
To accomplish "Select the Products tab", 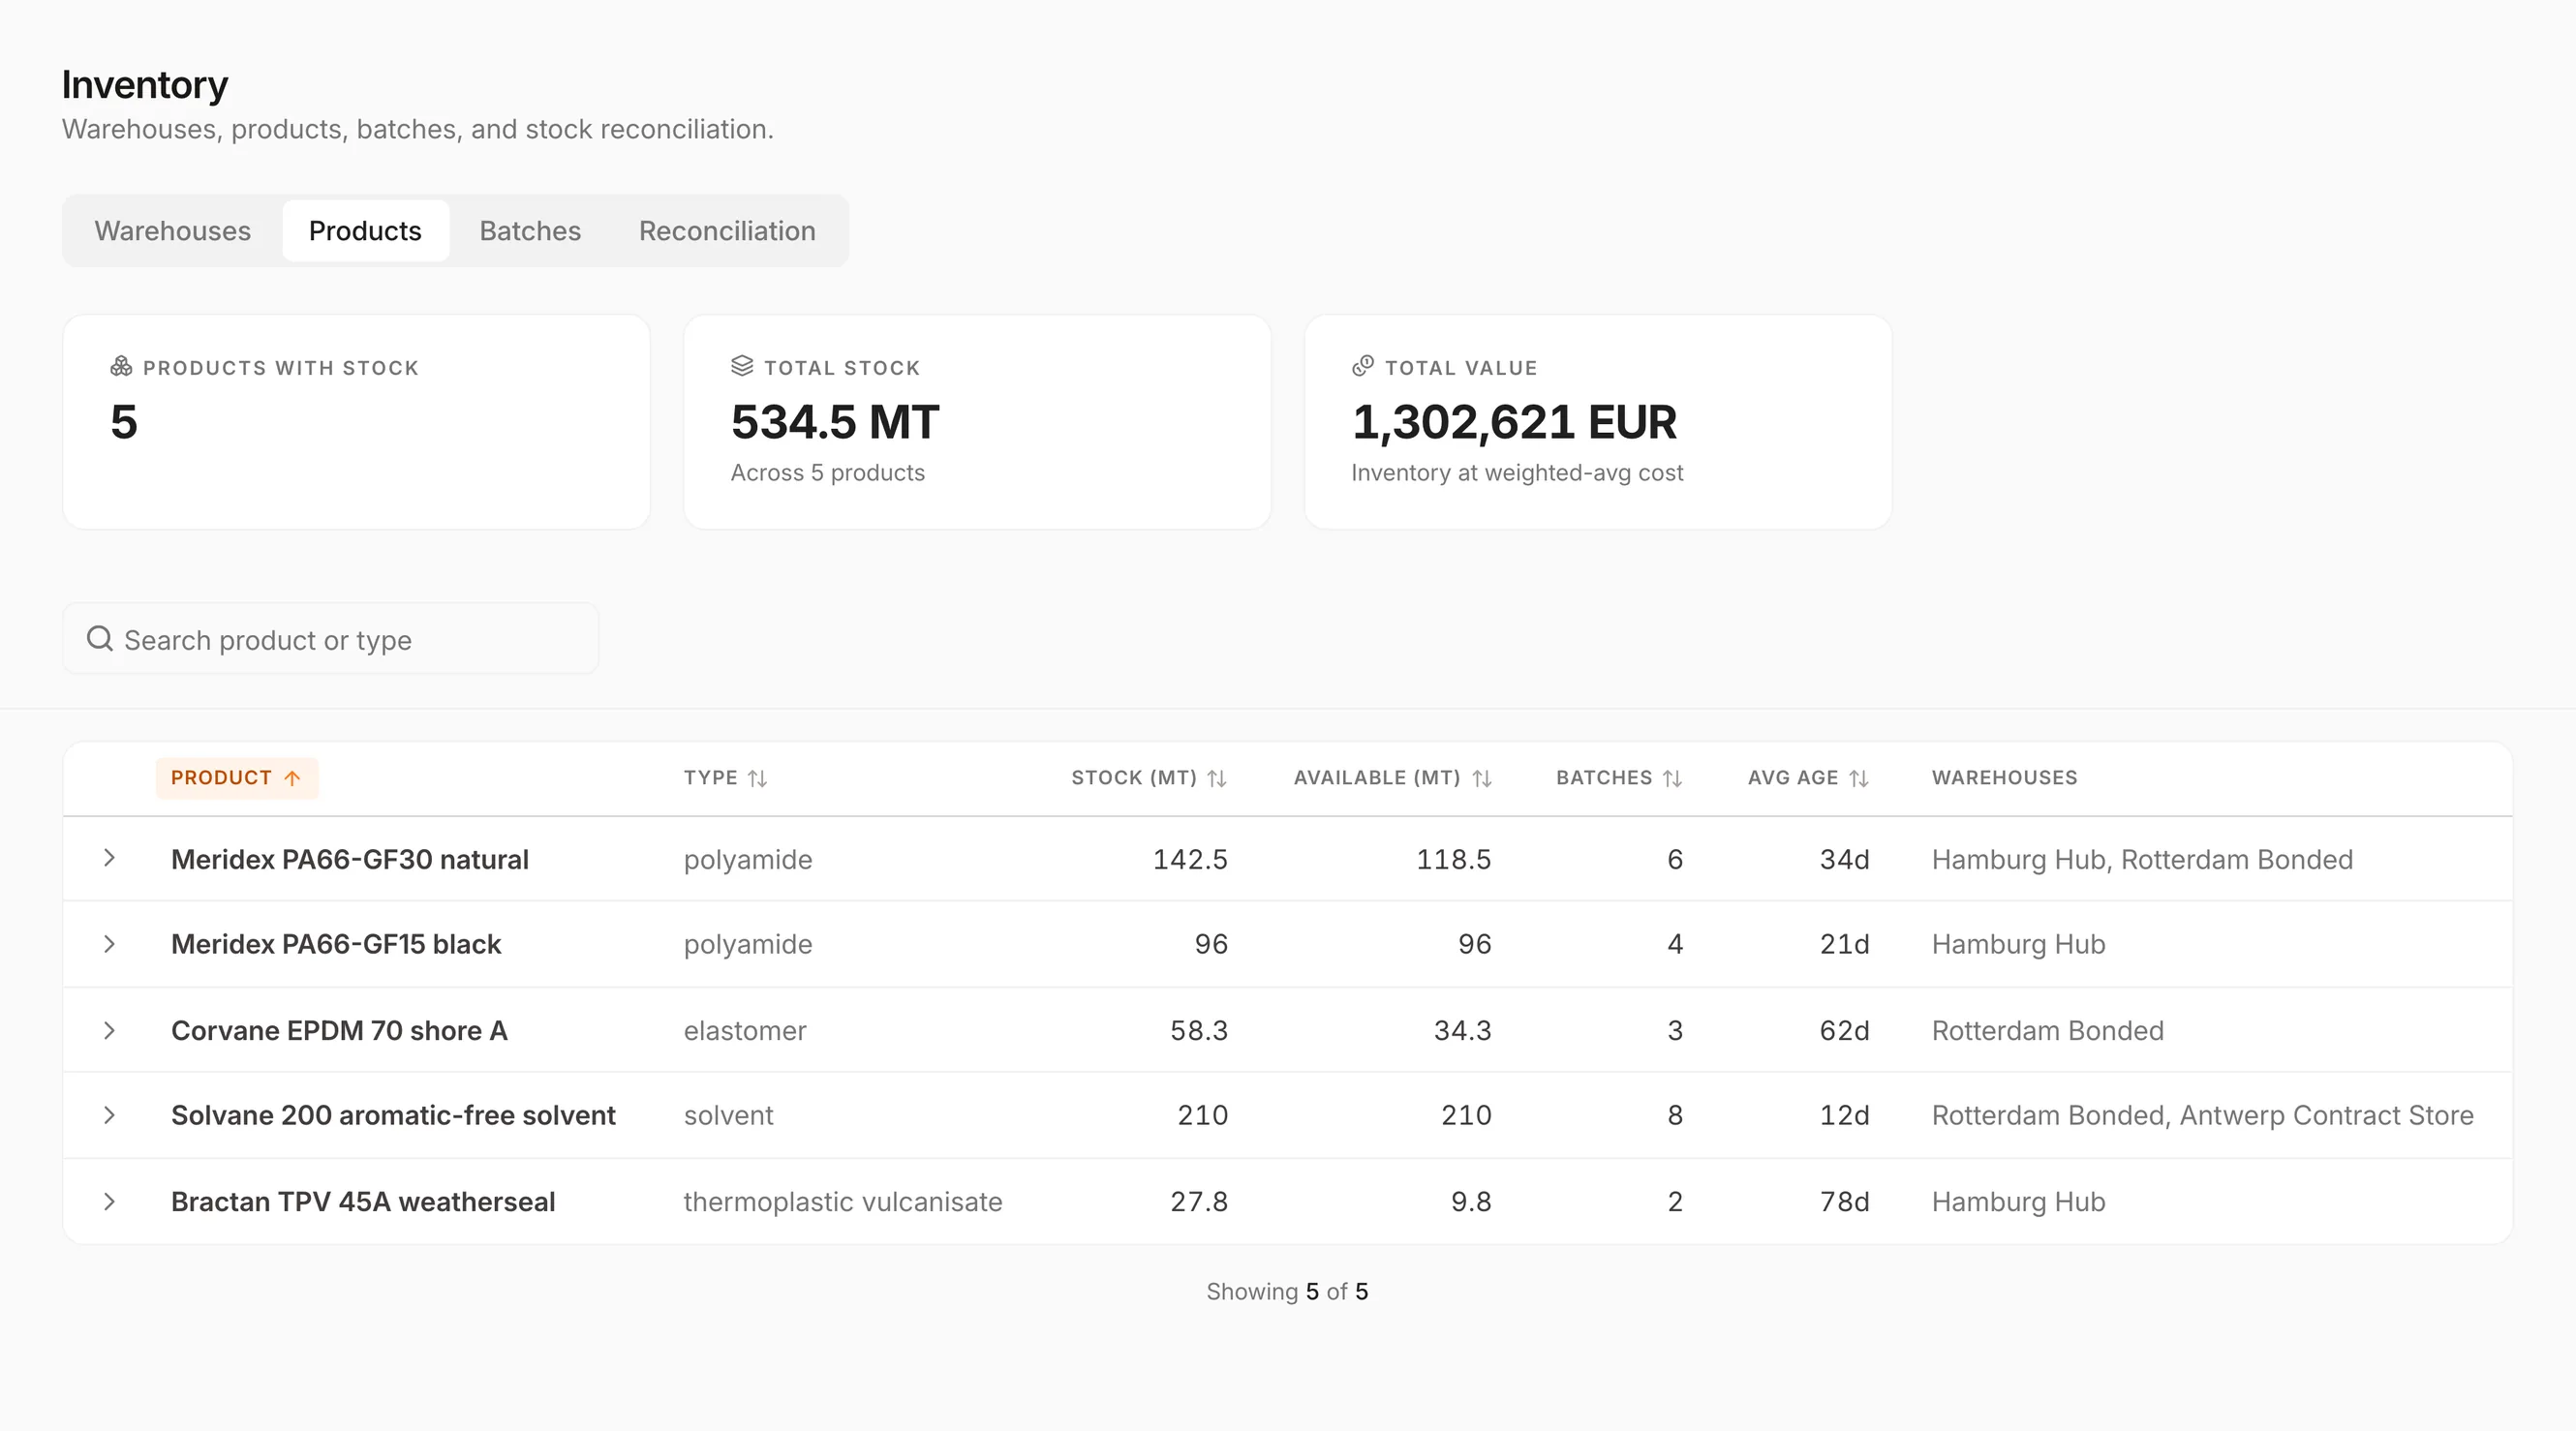I will (x=365, y=231).
